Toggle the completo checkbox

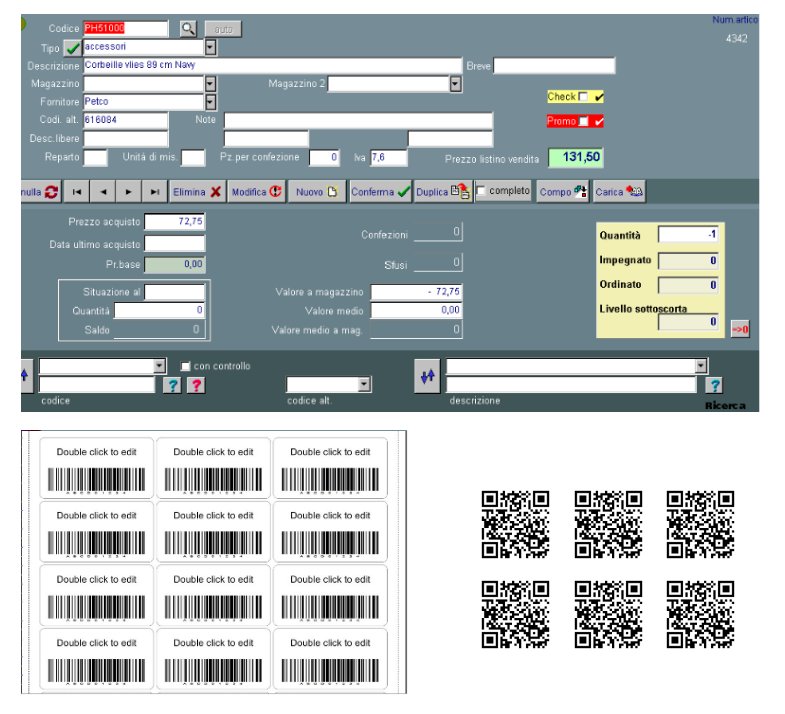481,191
